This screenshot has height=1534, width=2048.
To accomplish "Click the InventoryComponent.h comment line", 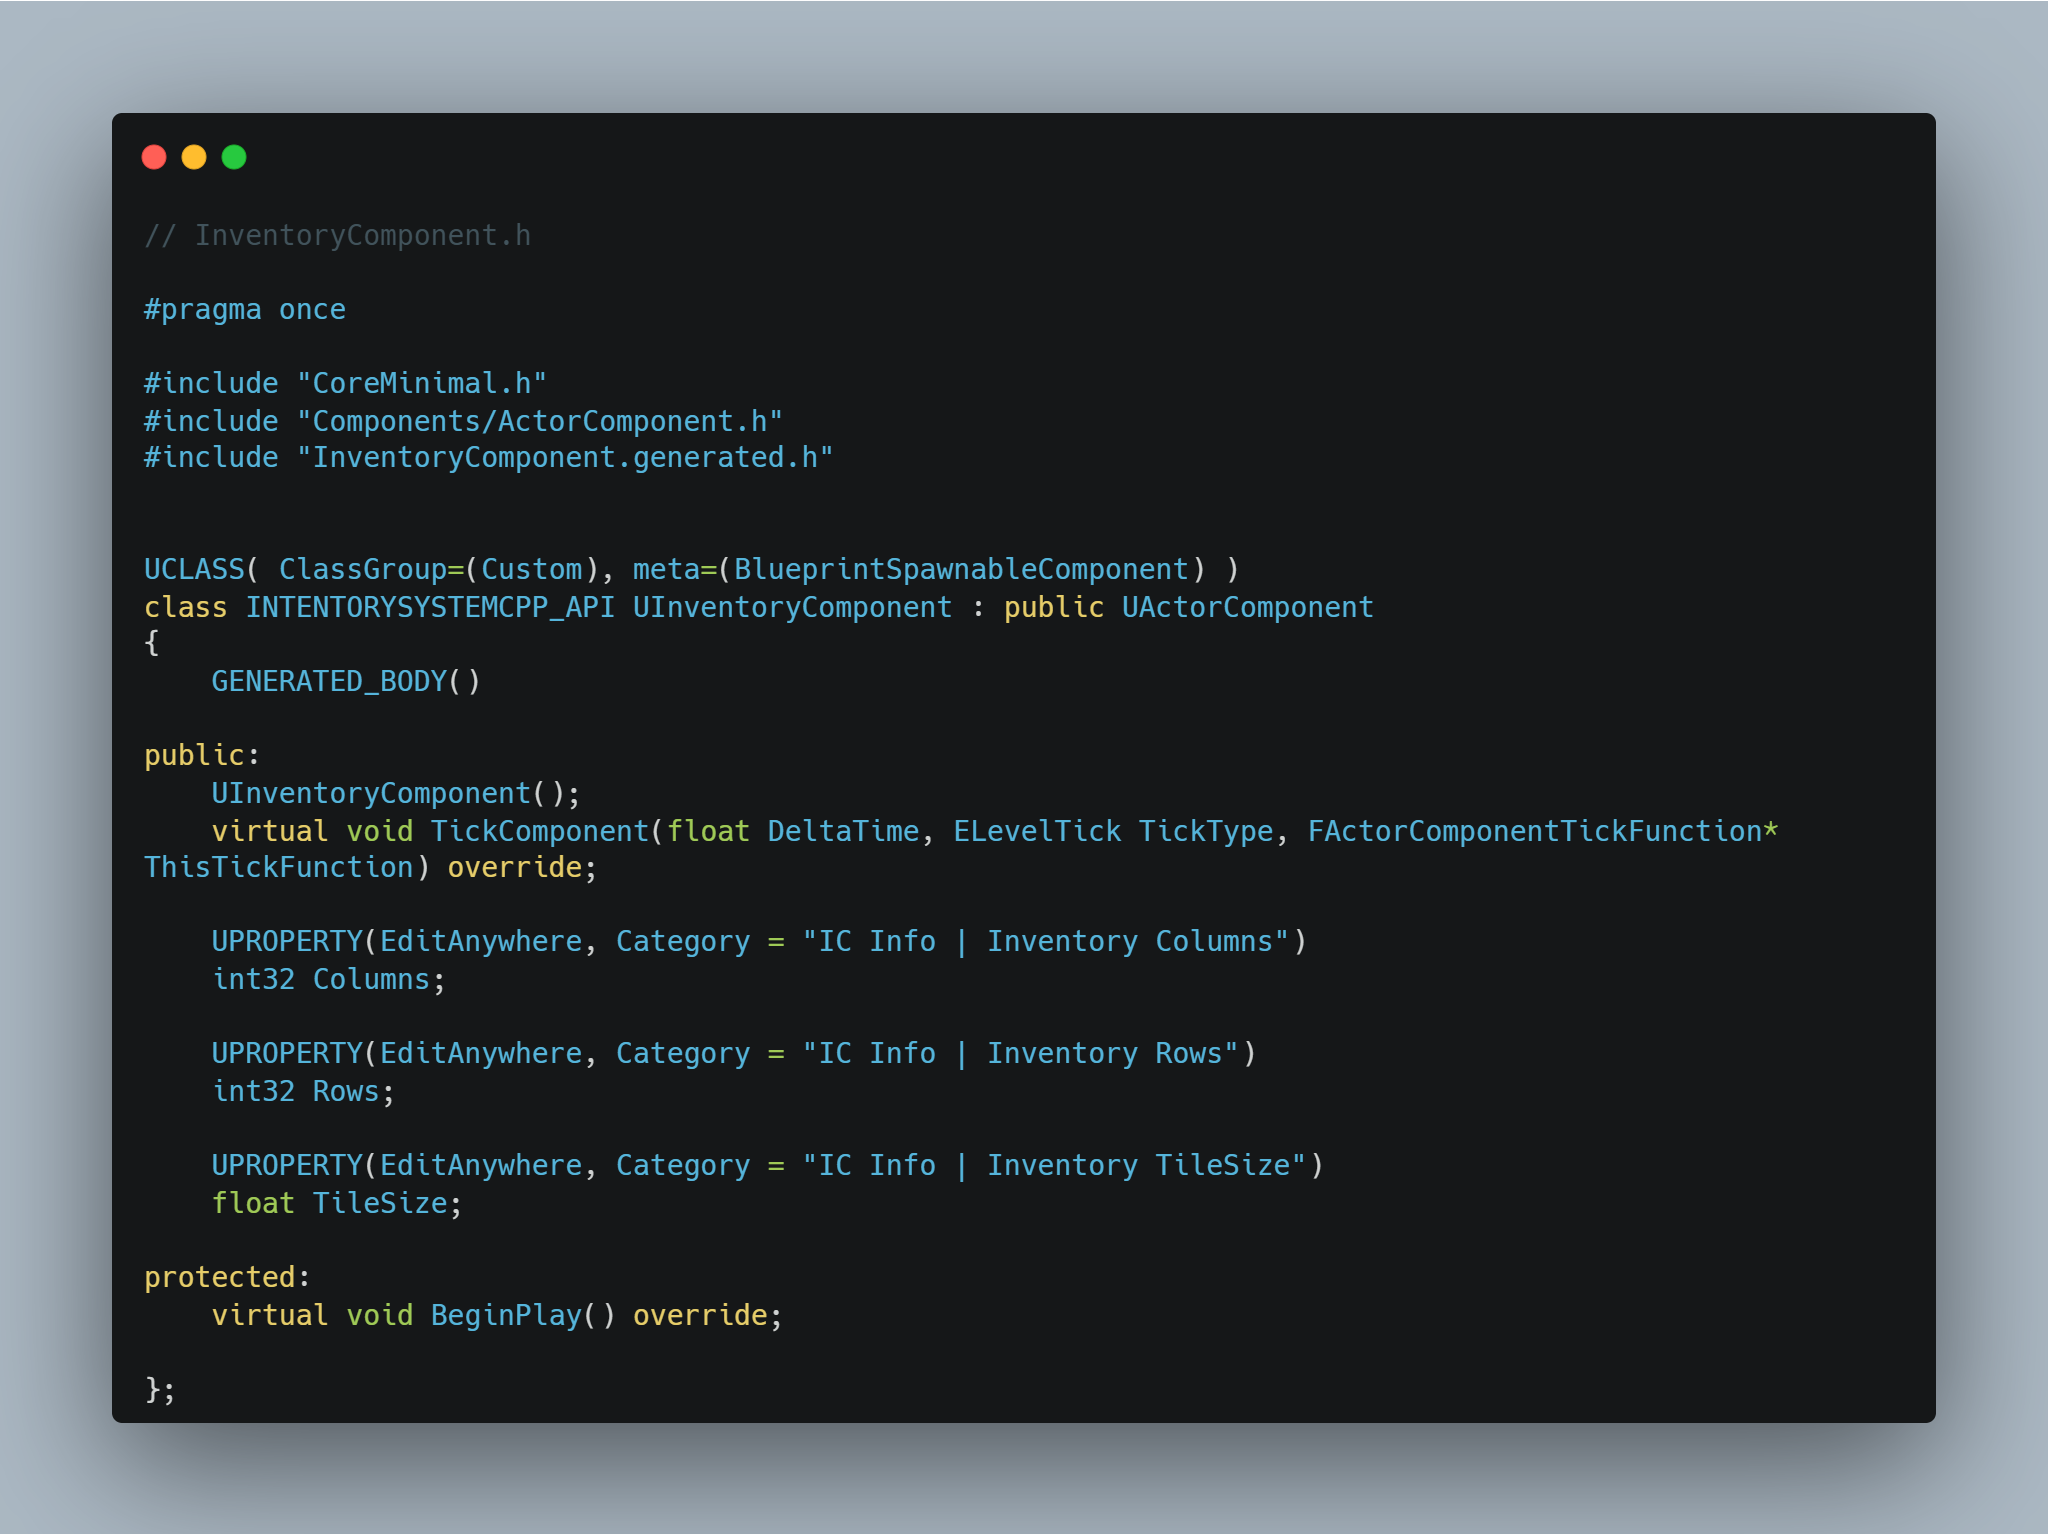I will pyautogui.click(x=338, y=236).
